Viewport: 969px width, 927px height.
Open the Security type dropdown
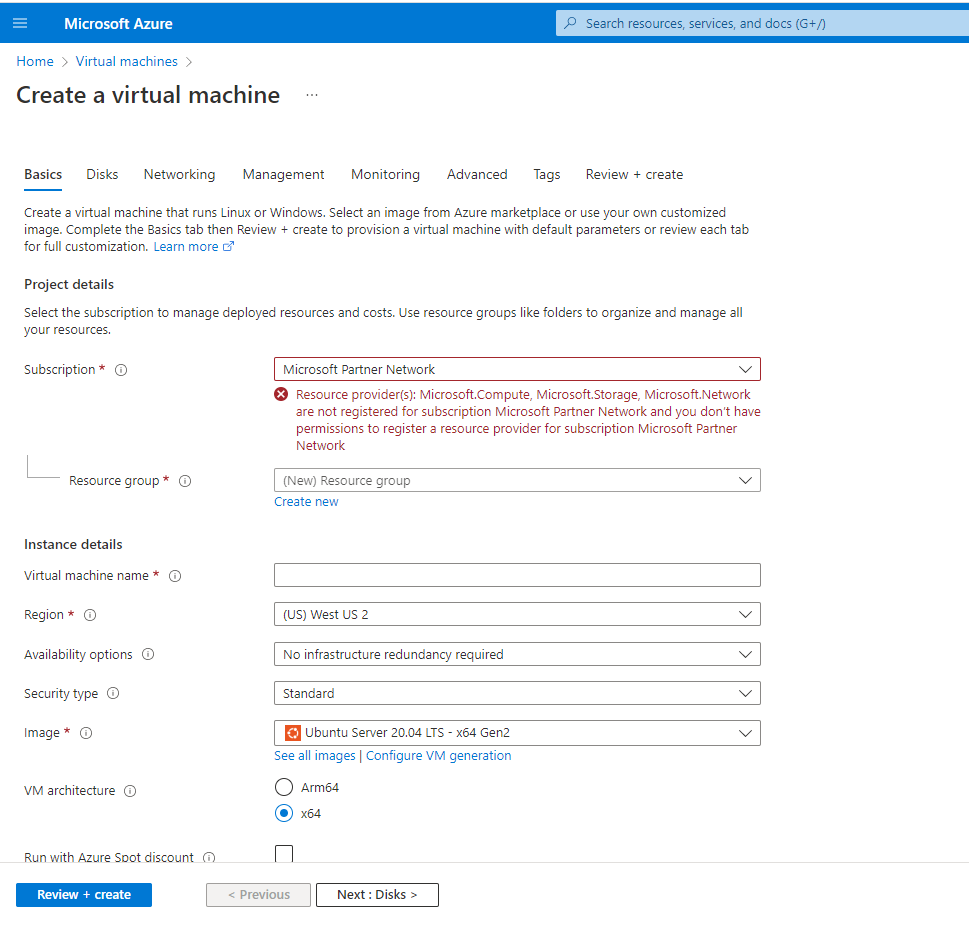(517, 693)
